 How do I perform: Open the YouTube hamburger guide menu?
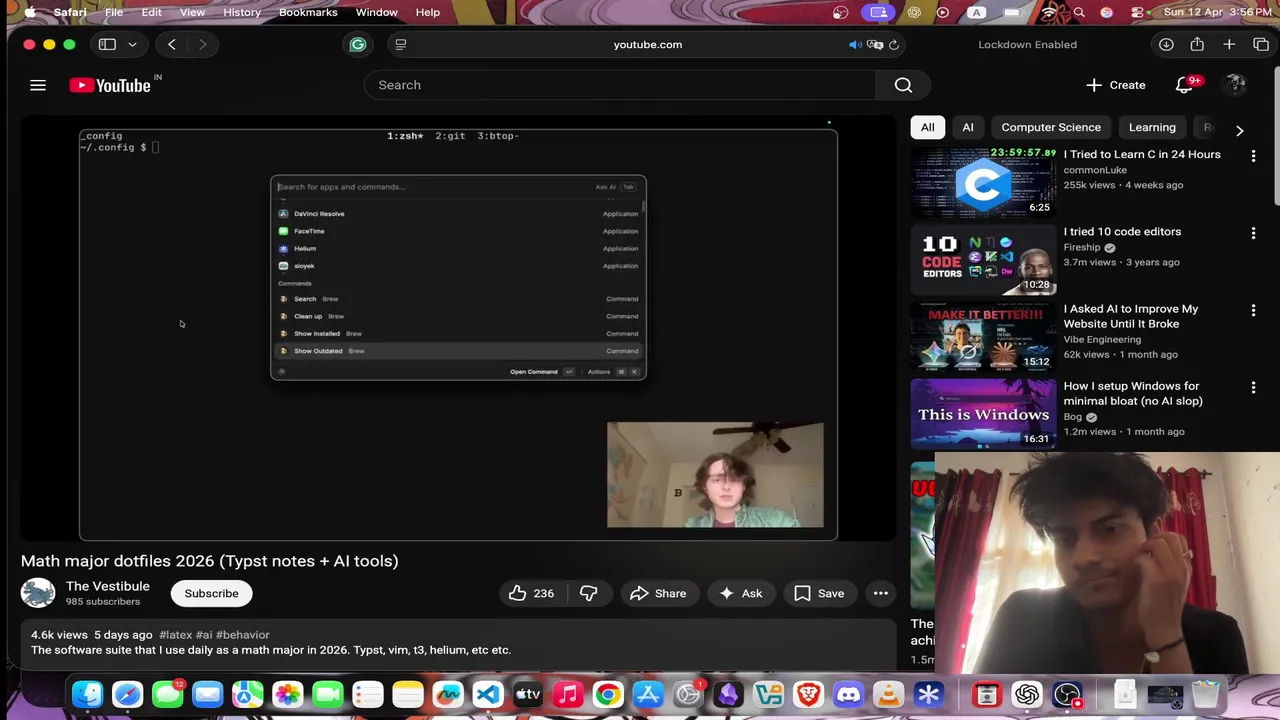click(x=38, y=85)
